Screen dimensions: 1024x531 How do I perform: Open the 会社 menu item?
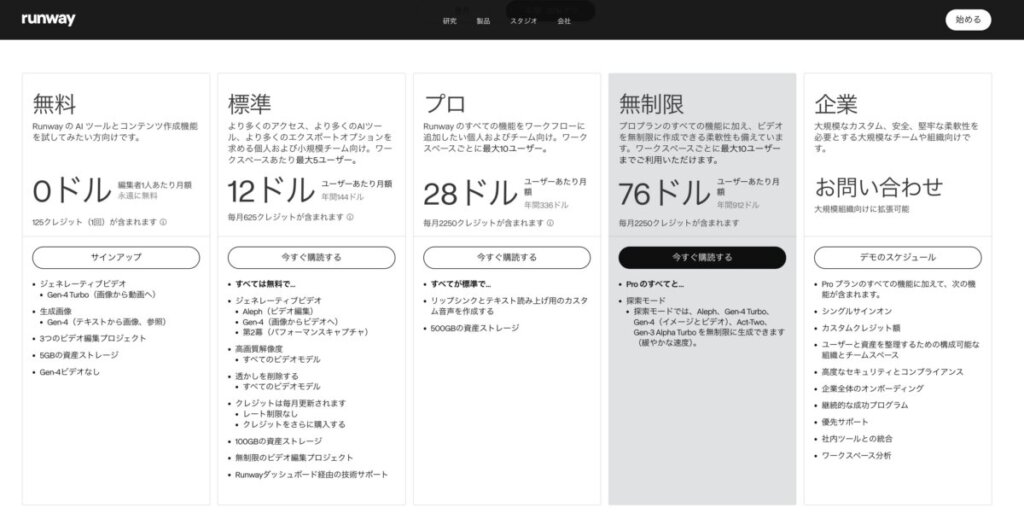[x=564, y=21]
